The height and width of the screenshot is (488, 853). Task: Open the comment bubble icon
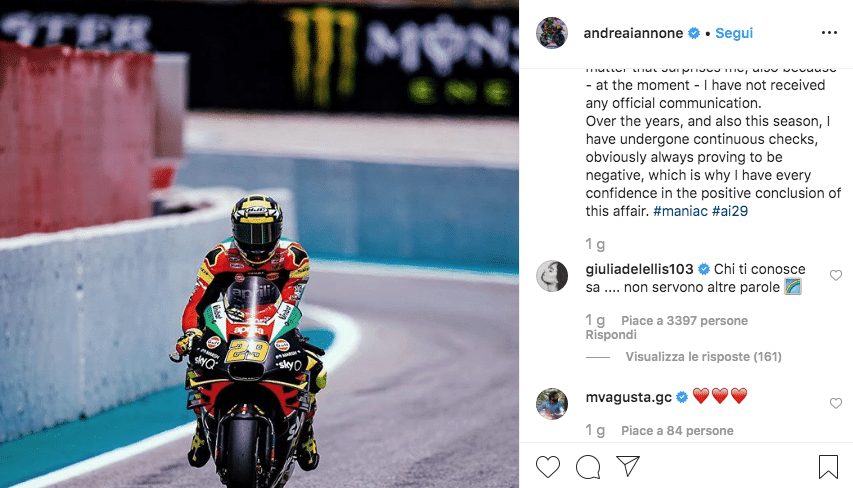coord(588,467)
